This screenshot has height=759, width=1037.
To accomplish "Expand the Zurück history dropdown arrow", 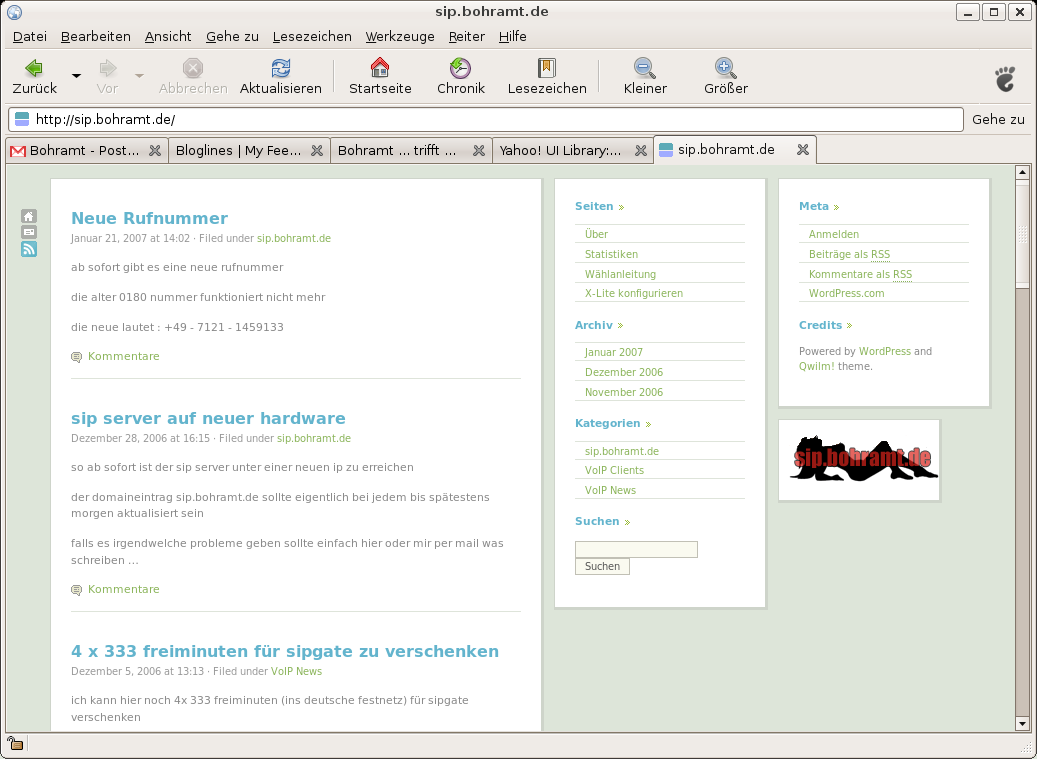I will 76,76.
